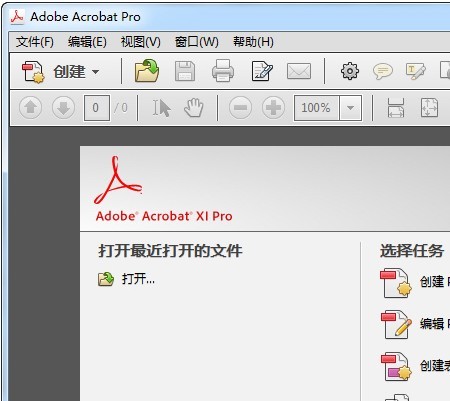The image size is (450, 401).
Task: Open the 帮助(H) menu
Action: pyautogui.click(x=253, y=42)
